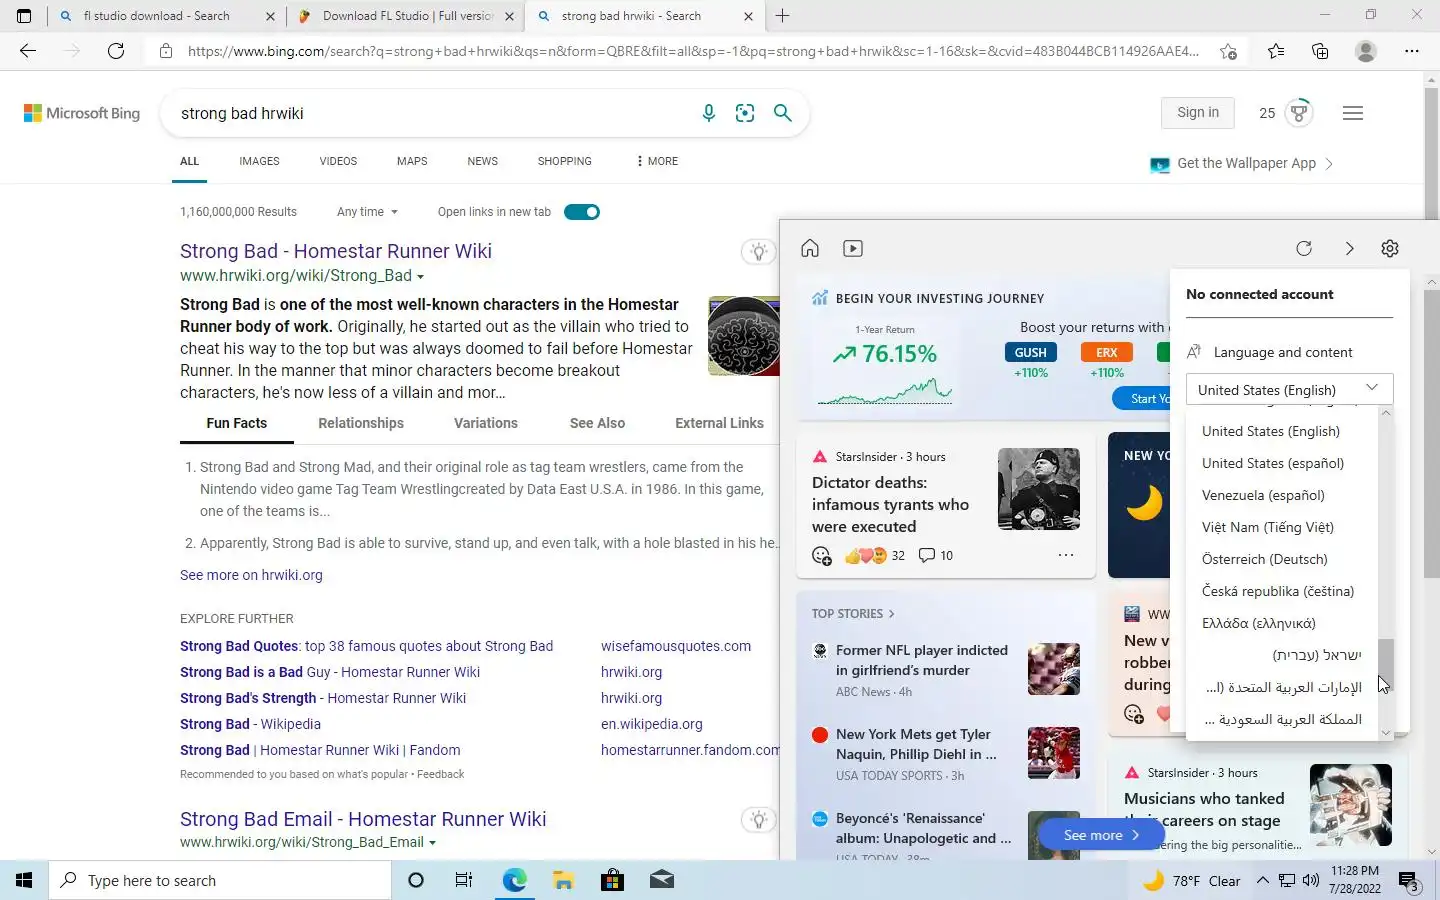Click lightbulb icon beside Strong Bad Email result
This screenshot has width=1440, height=900.
tap(759, 820)
